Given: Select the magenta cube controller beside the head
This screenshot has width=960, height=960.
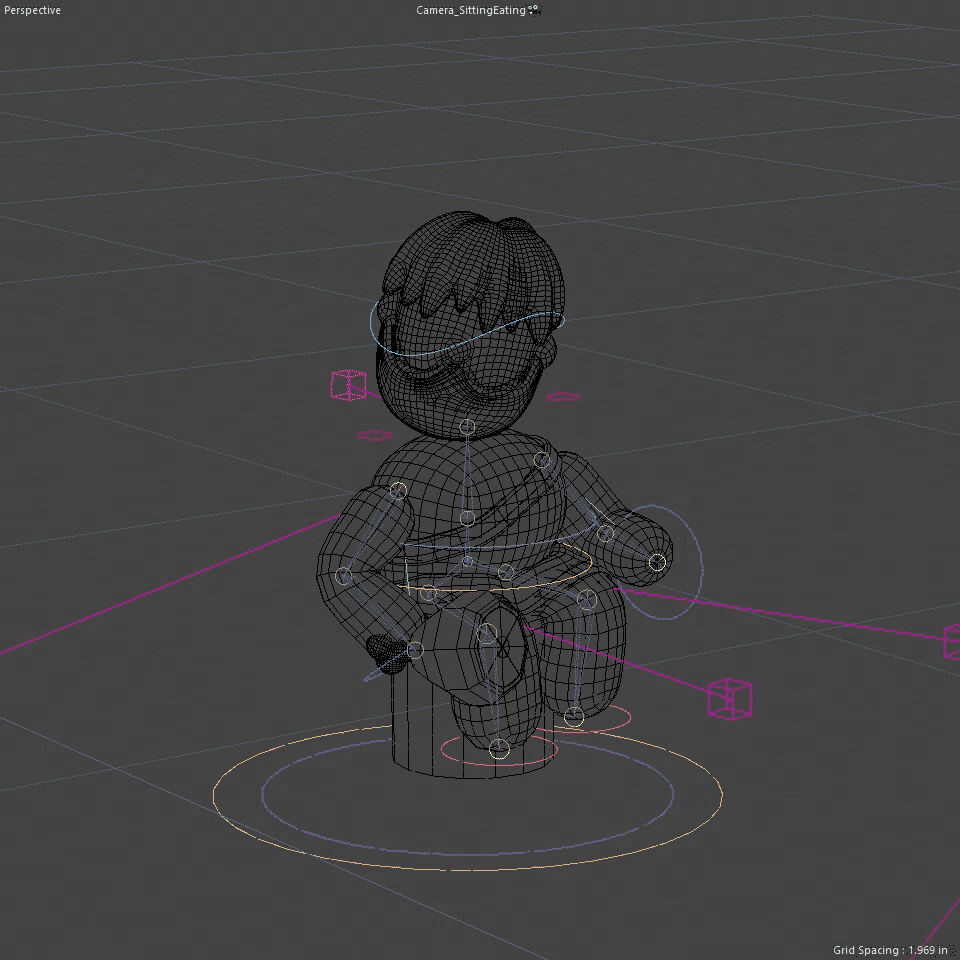Looking at the screenshot, I should point(348,385).
